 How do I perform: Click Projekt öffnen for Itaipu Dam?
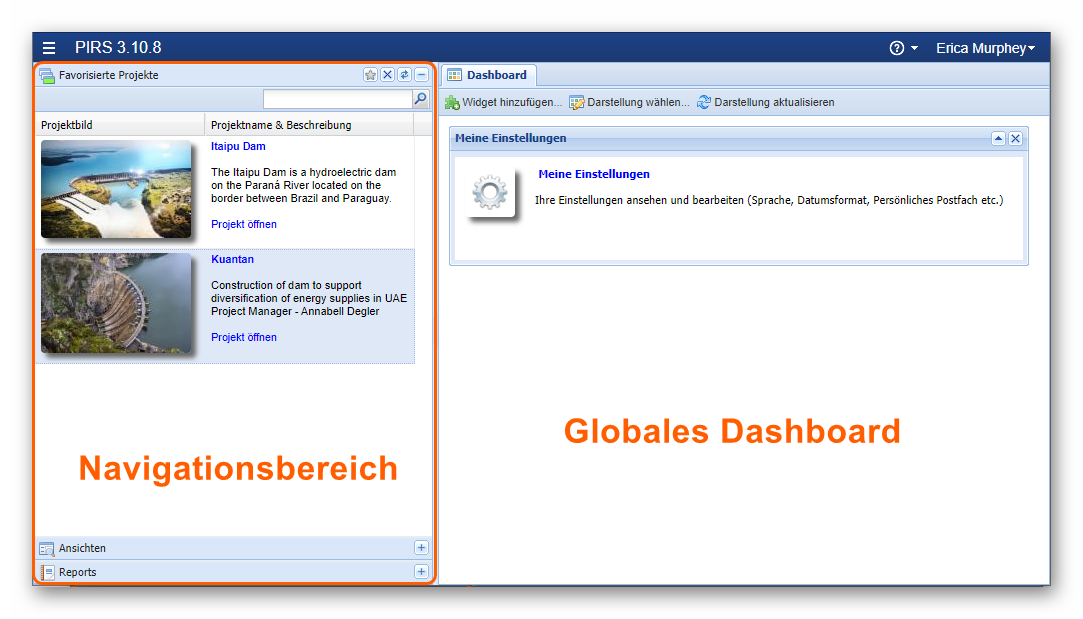[243, 224]
